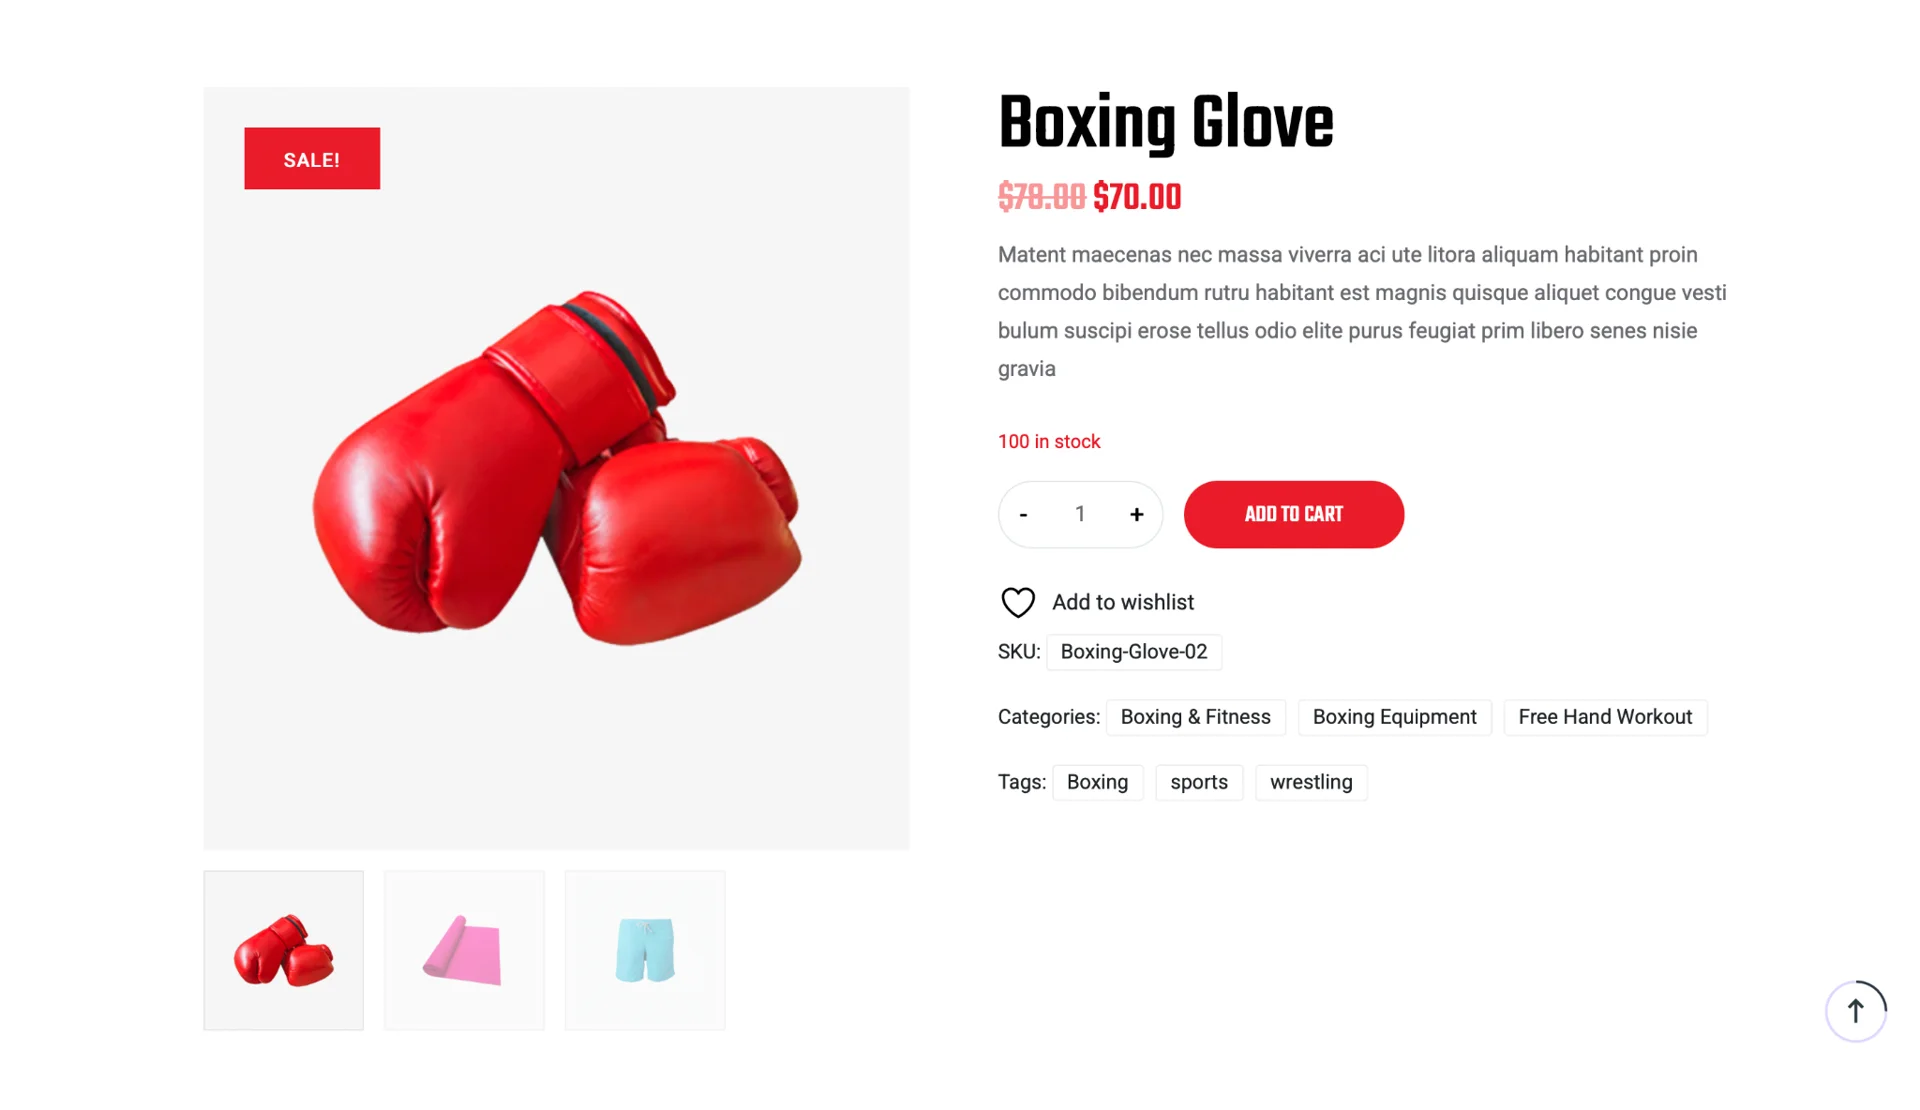The height and width of the screenshot is (1110, 1920).
Task: Click the Add to wishlist link
Action: click(x=1122, y=602)
